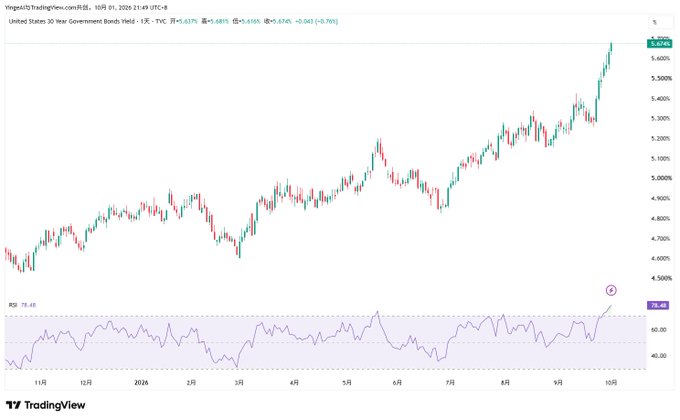The width and height of the screenshot is (680, 420).
Task: Click the 4月 time axis label
Action: point(294,383)
